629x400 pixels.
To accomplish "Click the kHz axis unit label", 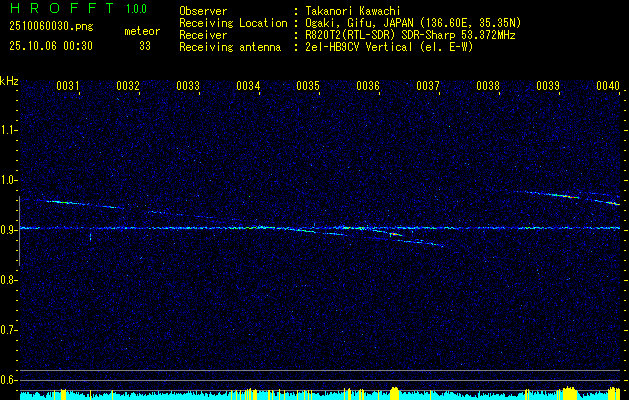I will click(x=9, y=80).
